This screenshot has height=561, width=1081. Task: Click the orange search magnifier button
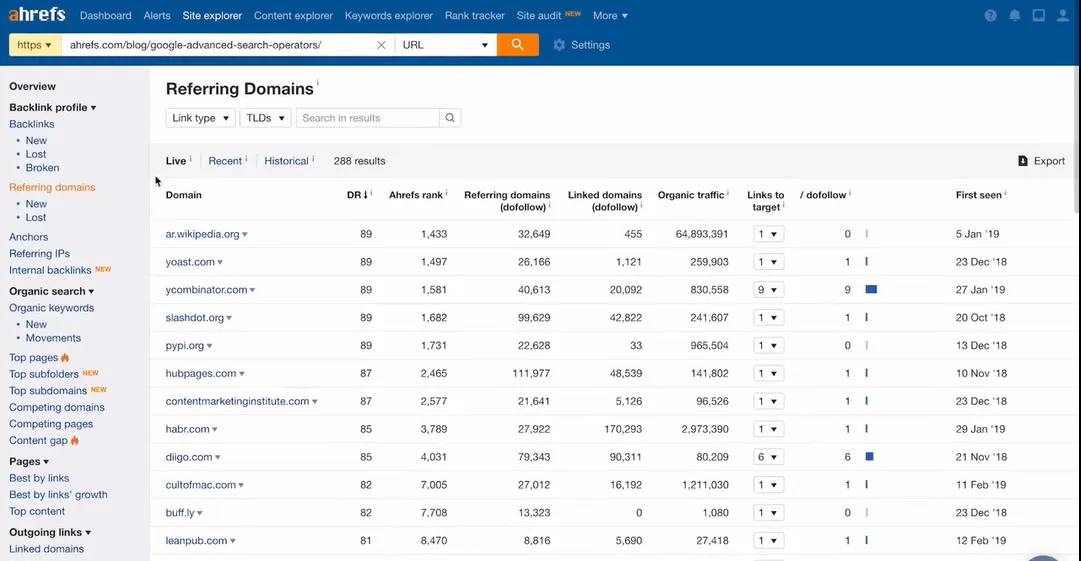pos(517,45)
